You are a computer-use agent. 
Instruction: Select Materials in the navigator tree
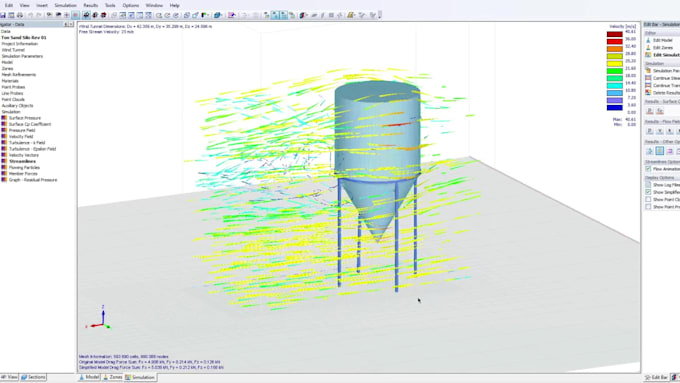pos(10,81)
